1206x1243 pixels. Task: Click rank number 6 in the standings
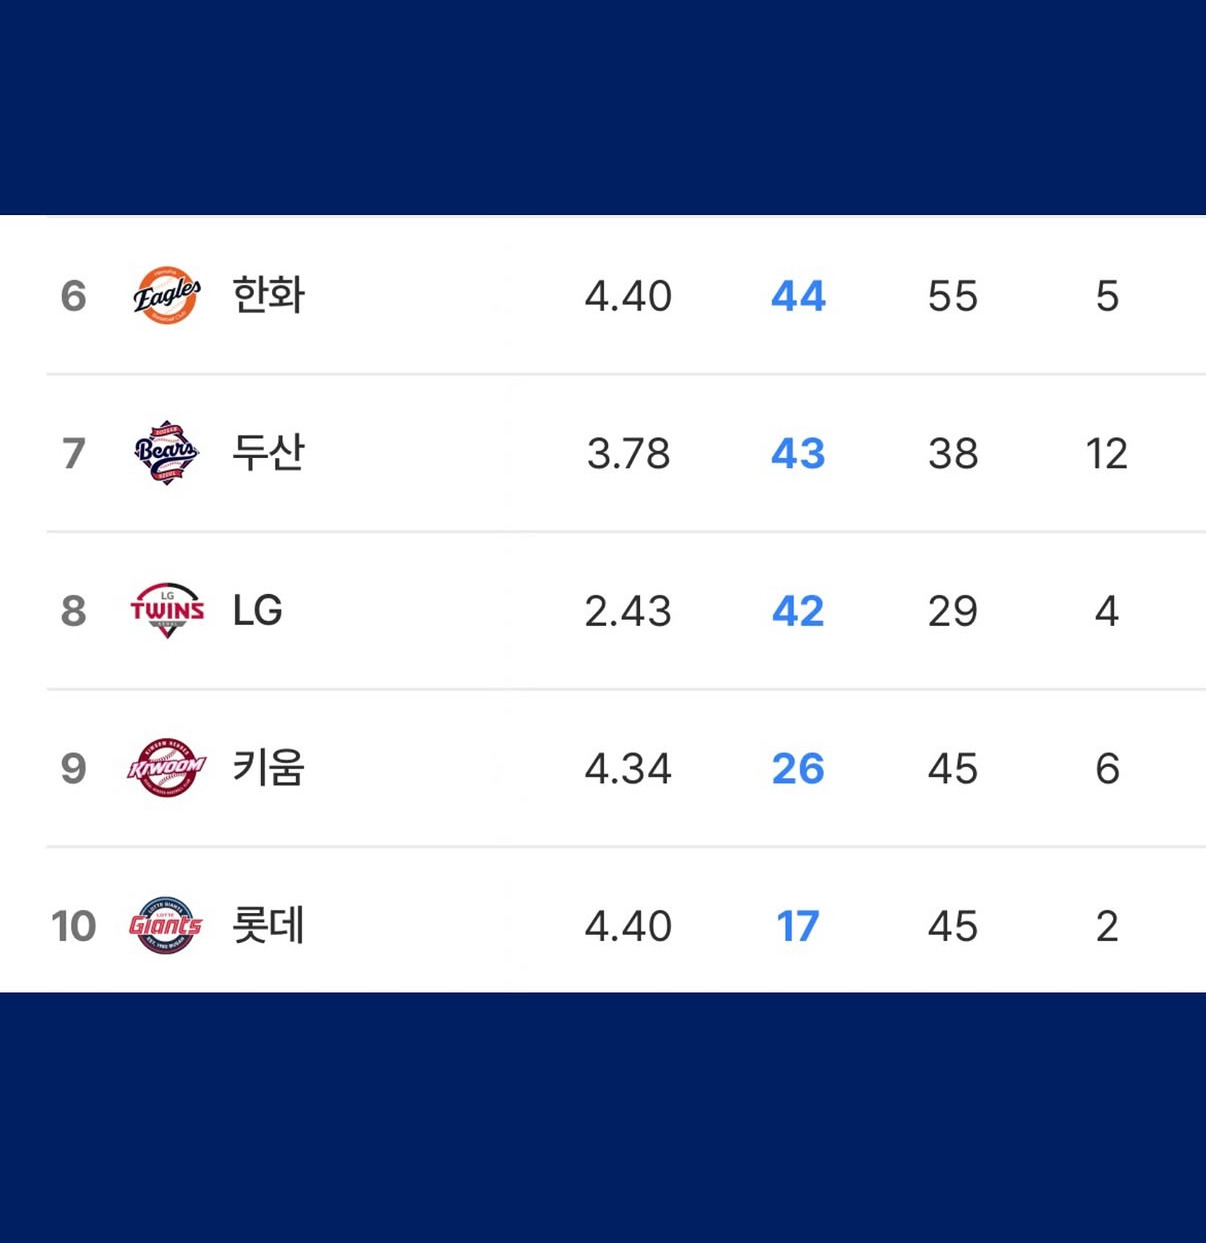click(72, 294)
